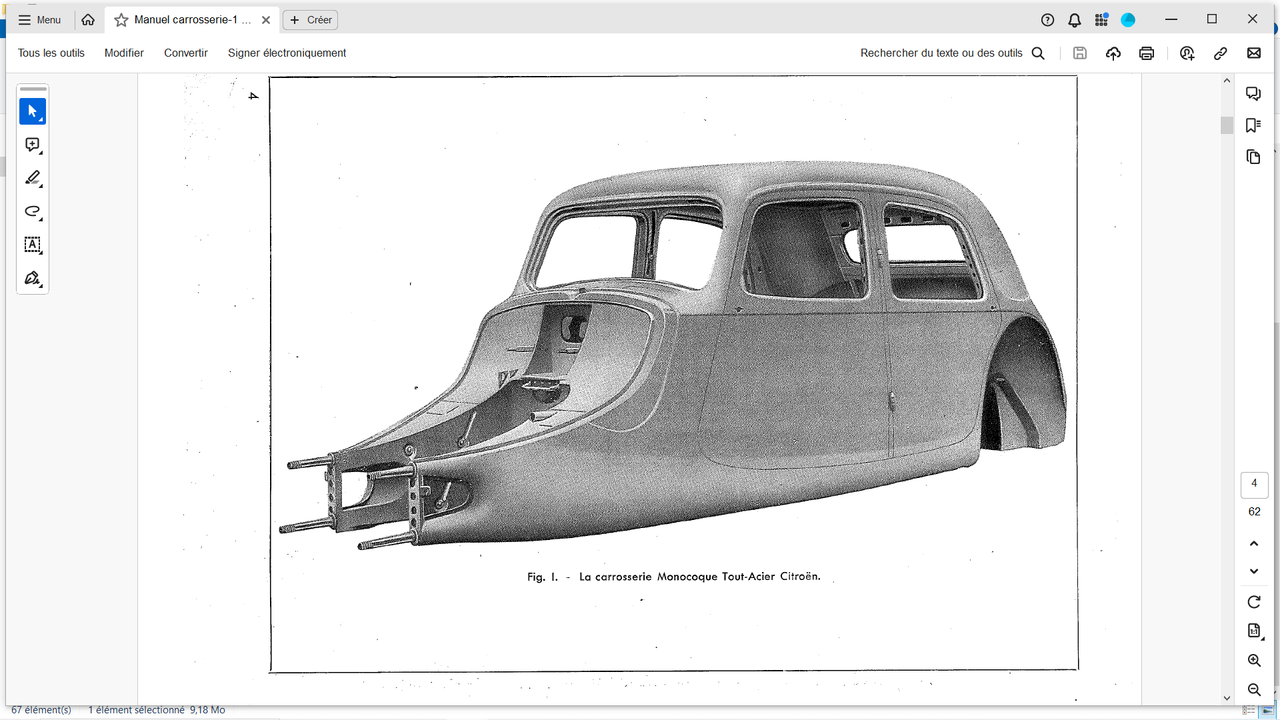Open the fill and sign tool
This screenshot has height=720, width=1280.
click(32, 278)
